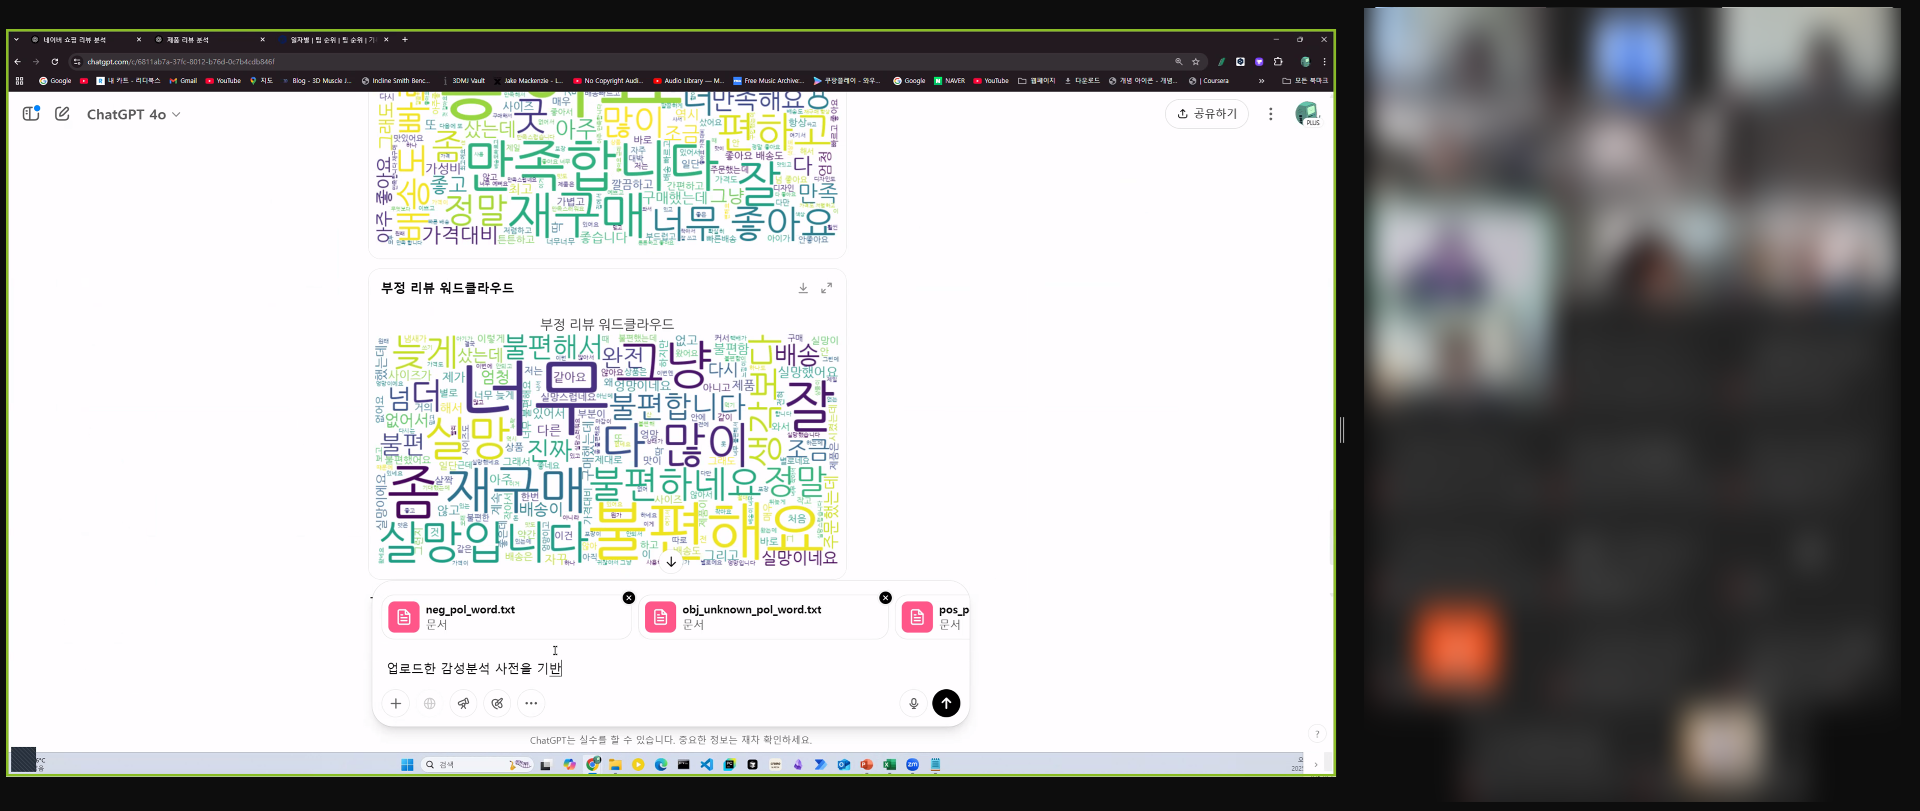Open the 3DMJ Vault bookmark

coord(464,81)
